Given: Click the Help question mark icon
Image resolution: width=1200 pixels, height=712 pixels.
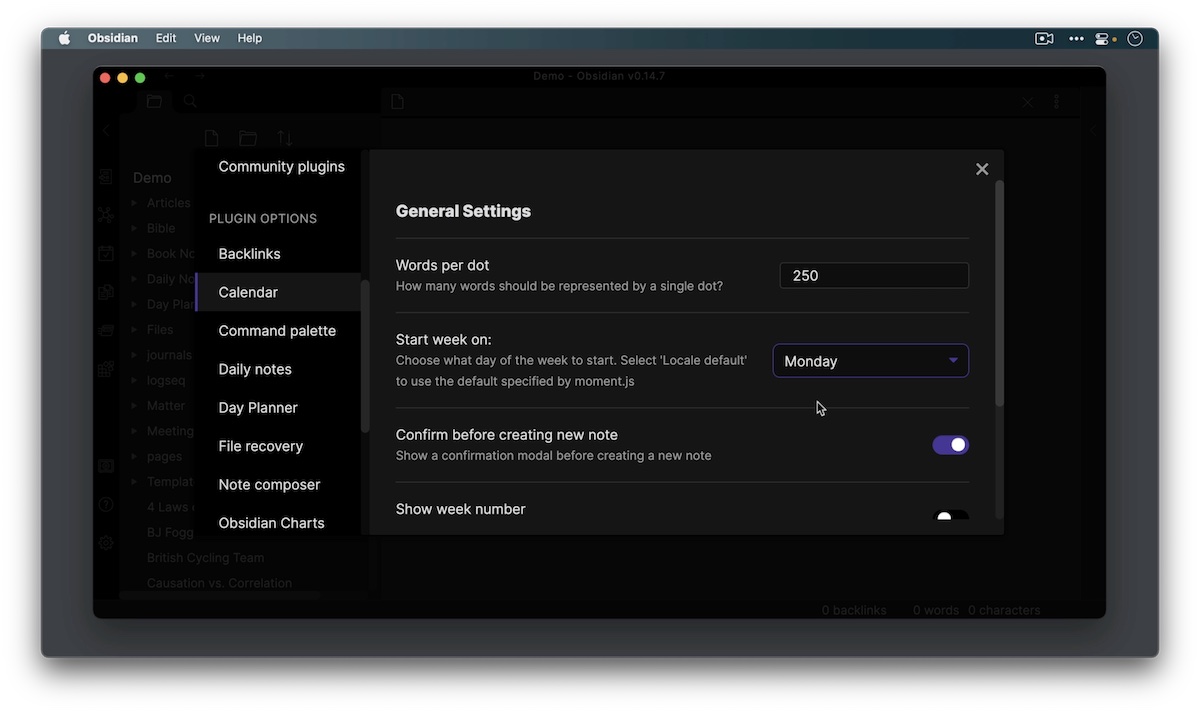Looking at the screenshot, I should point(106,505).
